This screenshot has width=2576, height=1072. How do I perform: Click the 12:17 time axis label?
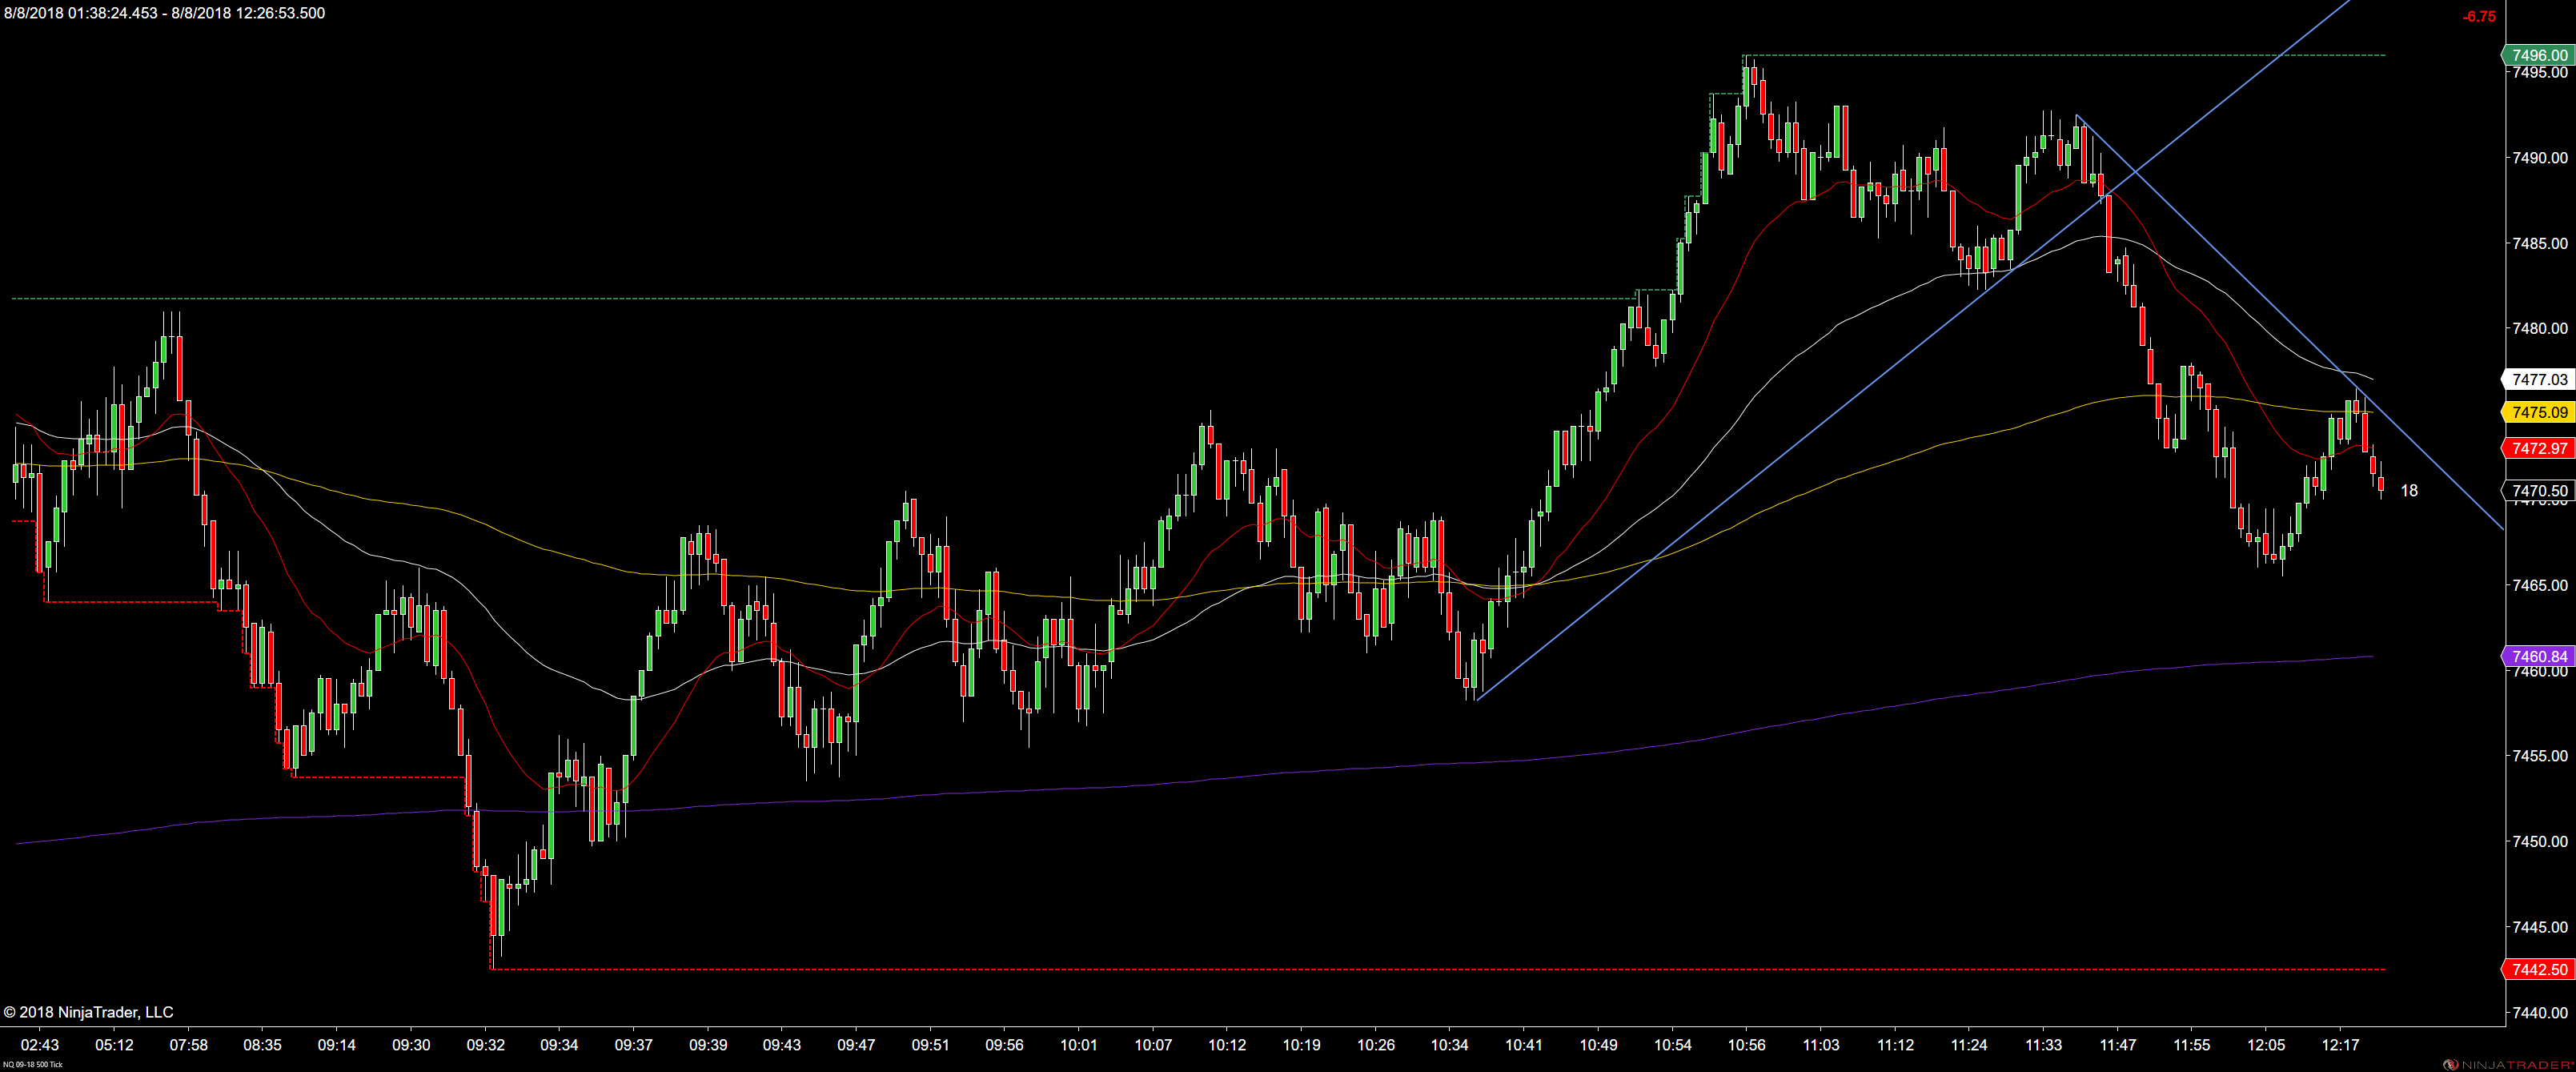pos(2340,1045)
